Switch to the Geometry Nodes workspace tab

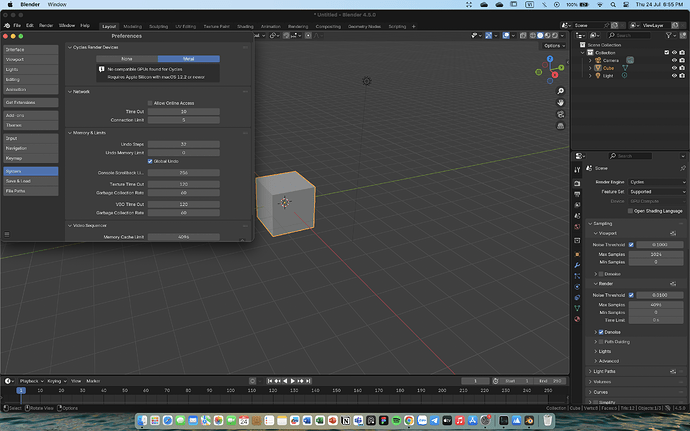364,26
